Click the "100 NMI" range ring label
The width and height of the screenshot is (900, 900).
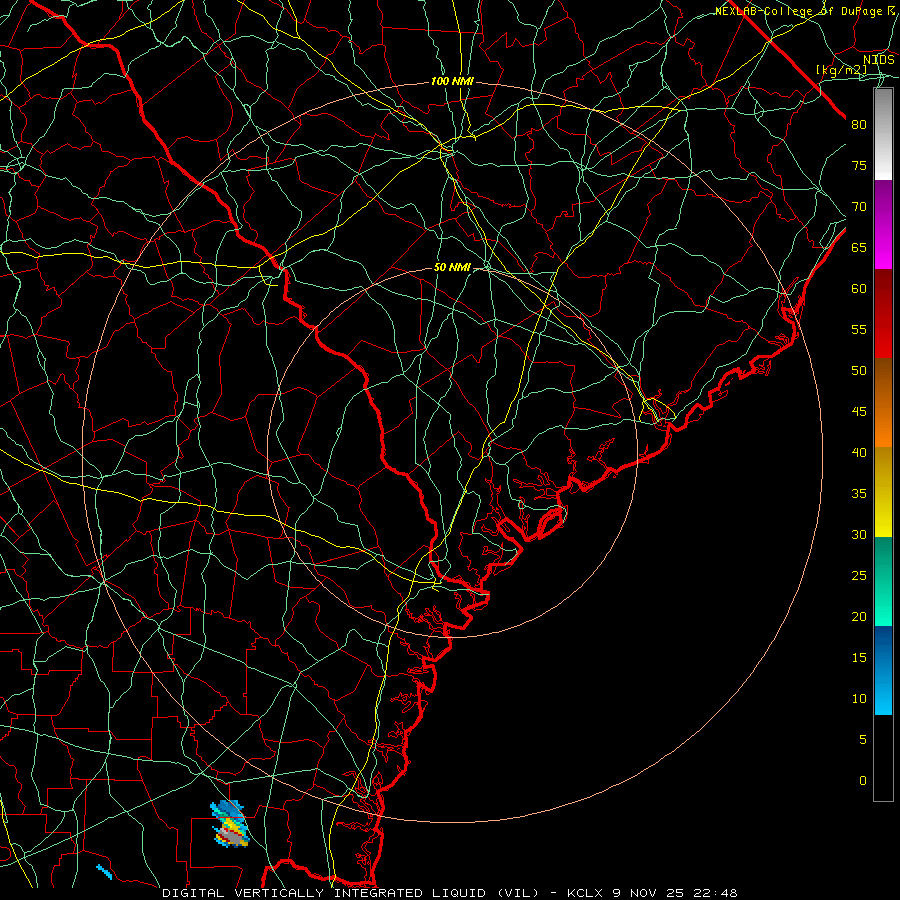click(x=452, y=82)
